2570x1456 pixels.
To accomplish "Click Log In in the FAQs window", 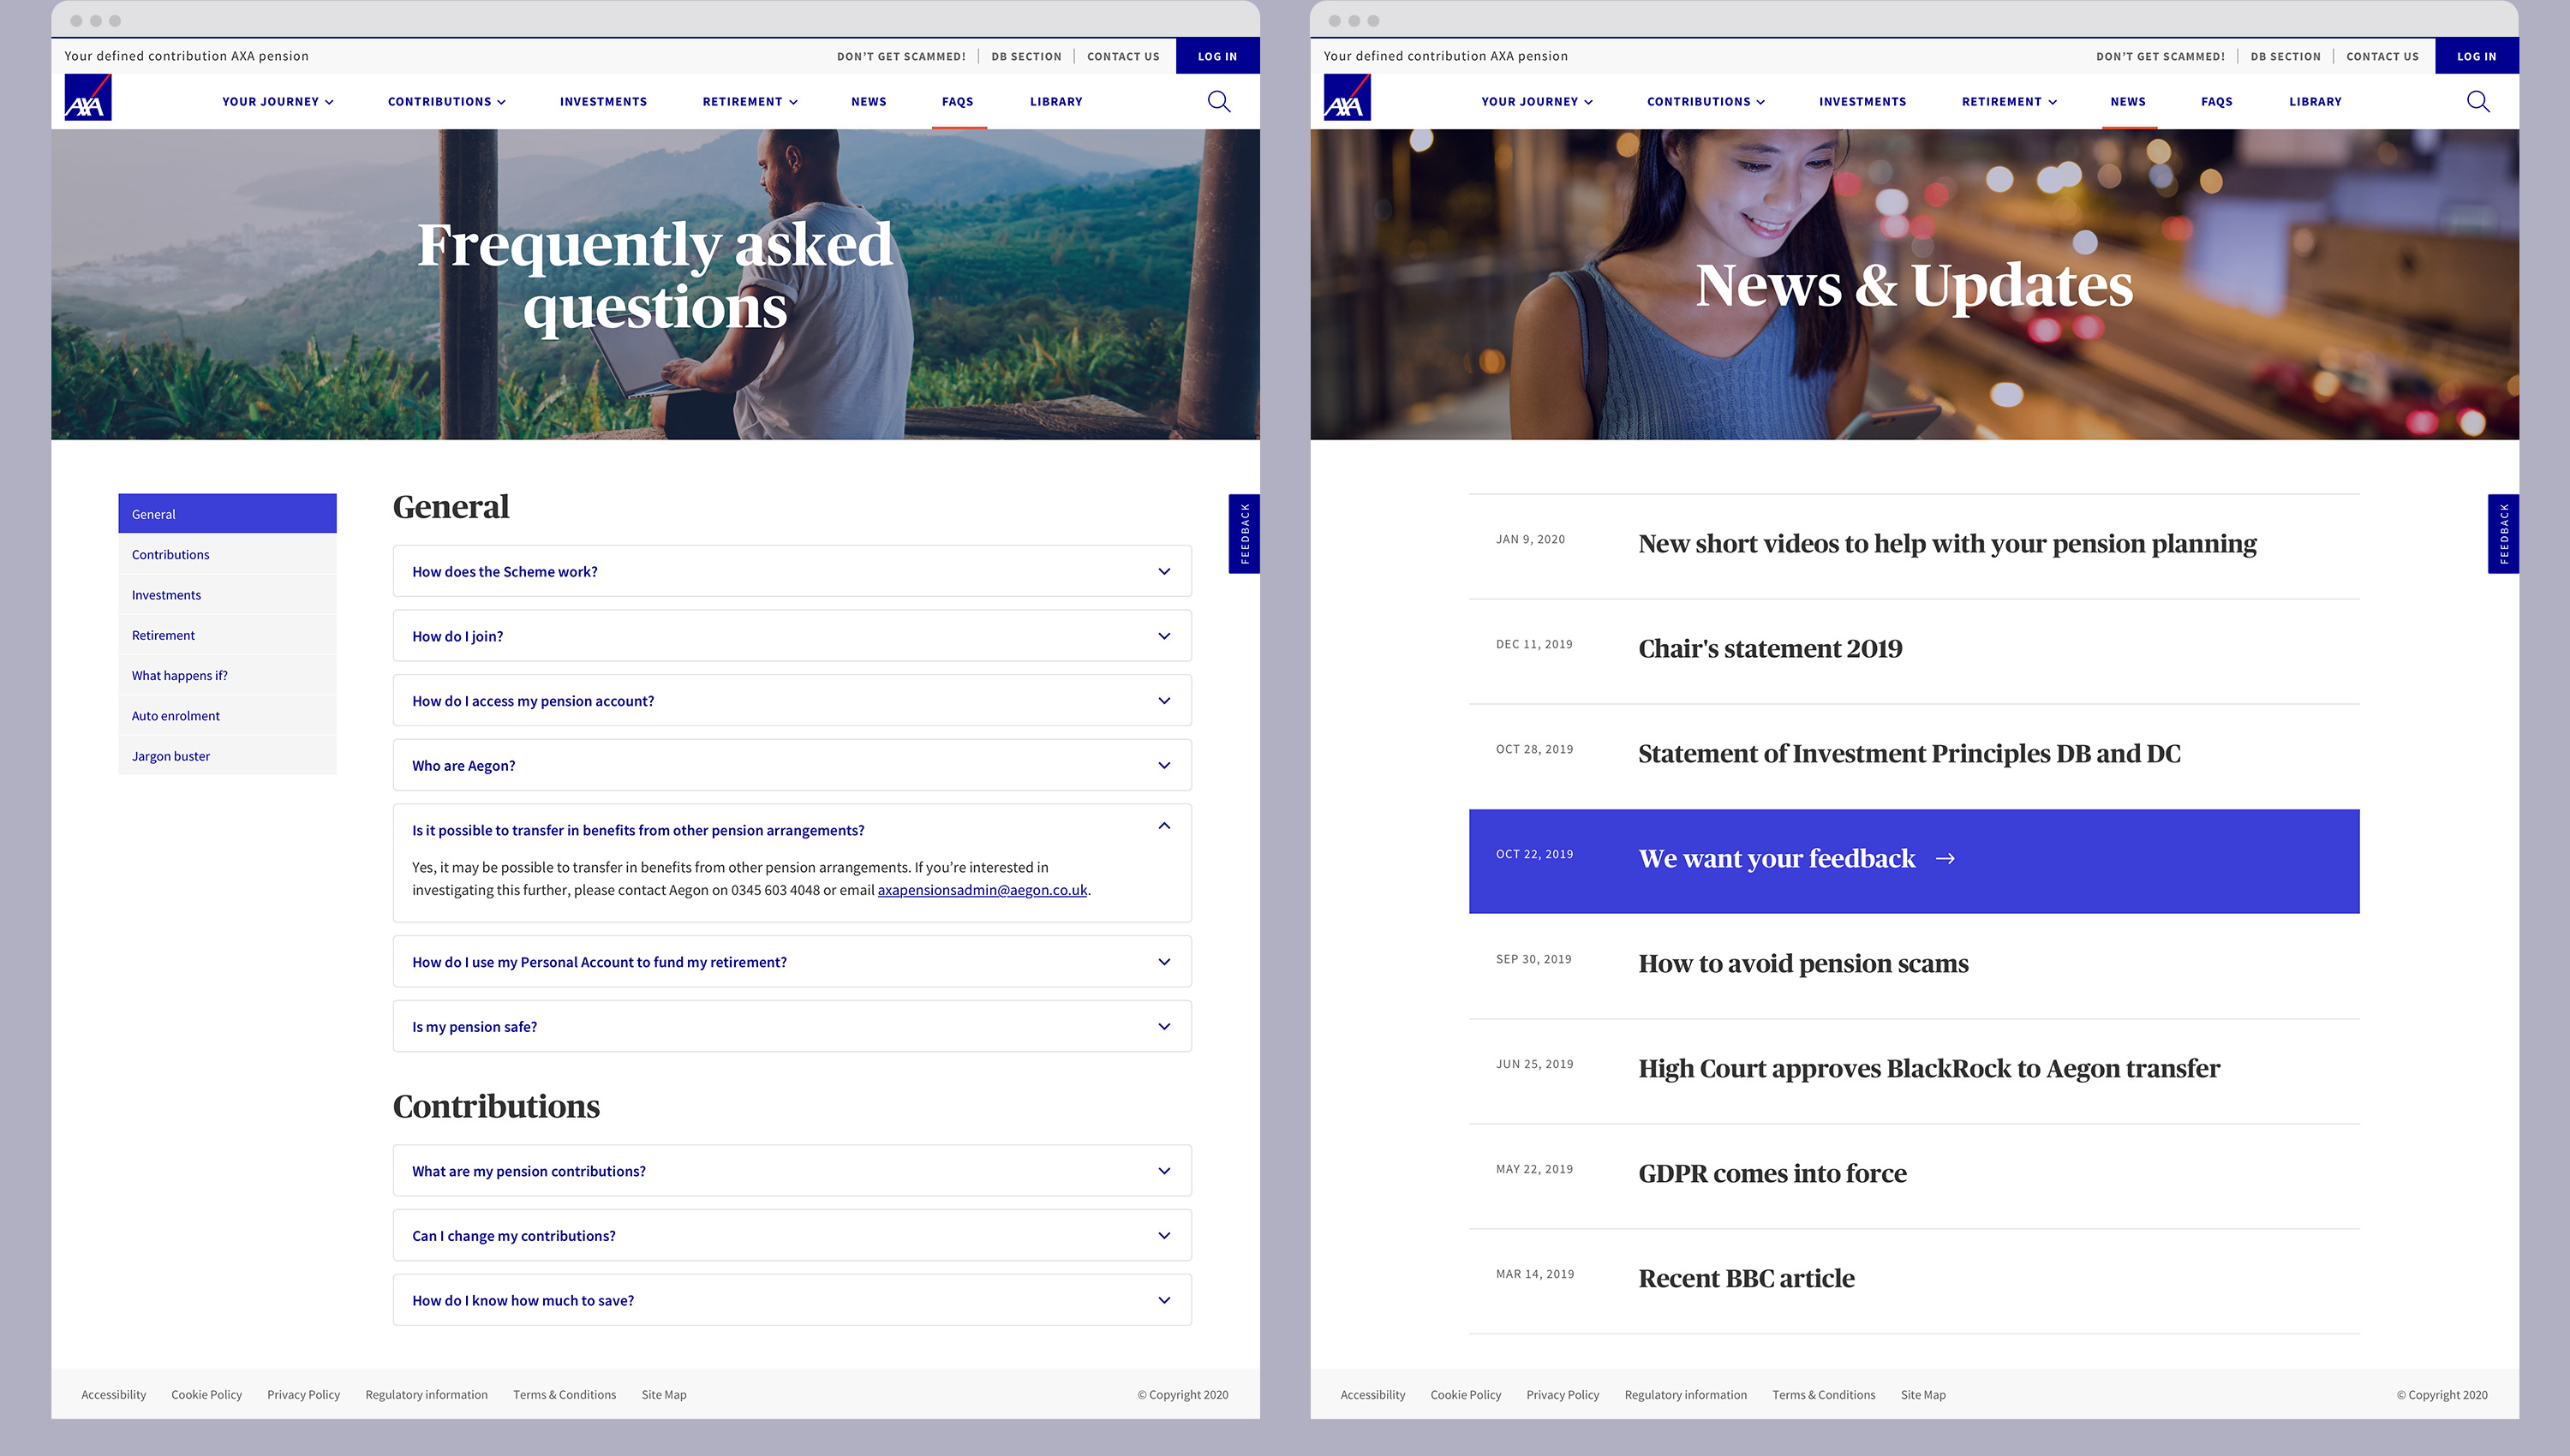I will point(1217,56).
